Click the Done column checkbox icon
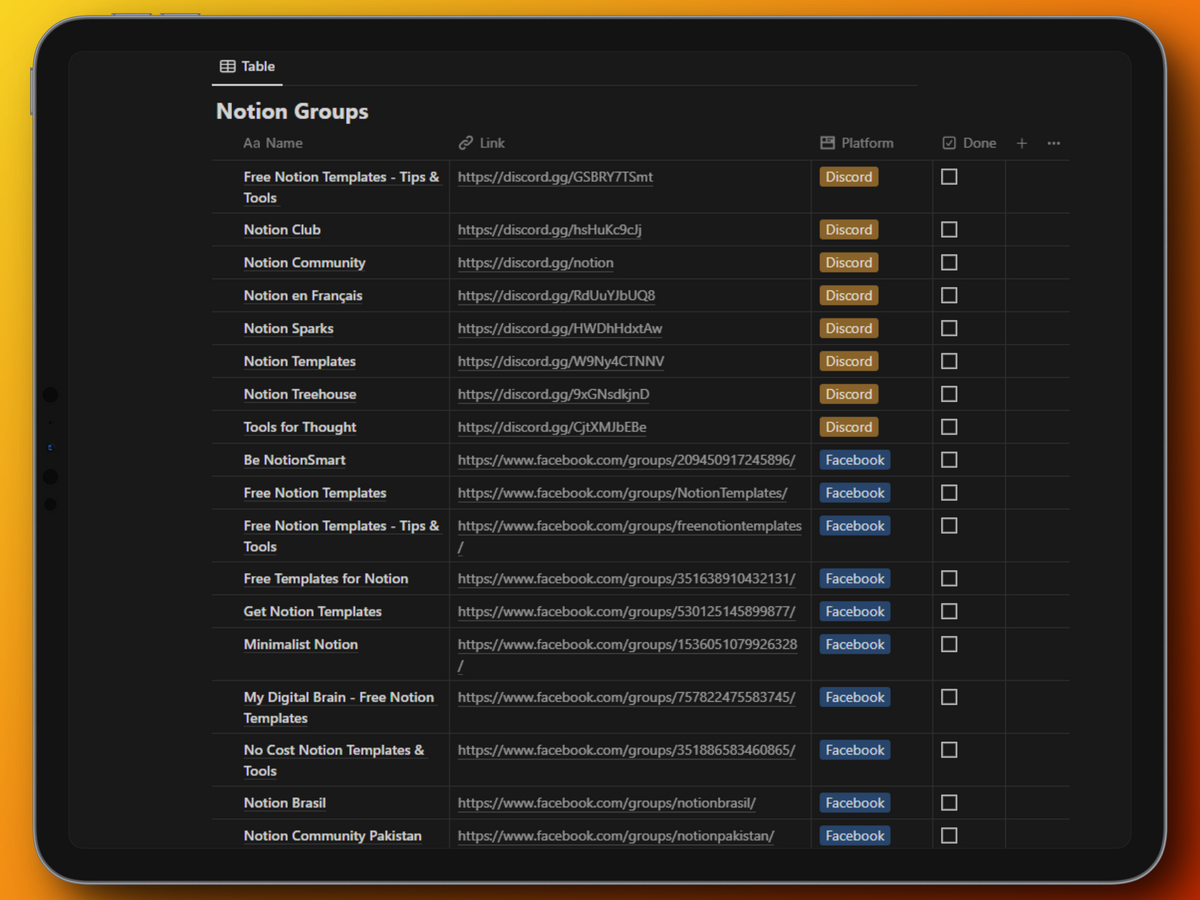Image resolution: width=1200 pixels, height=900 pixels. (949, 143)
